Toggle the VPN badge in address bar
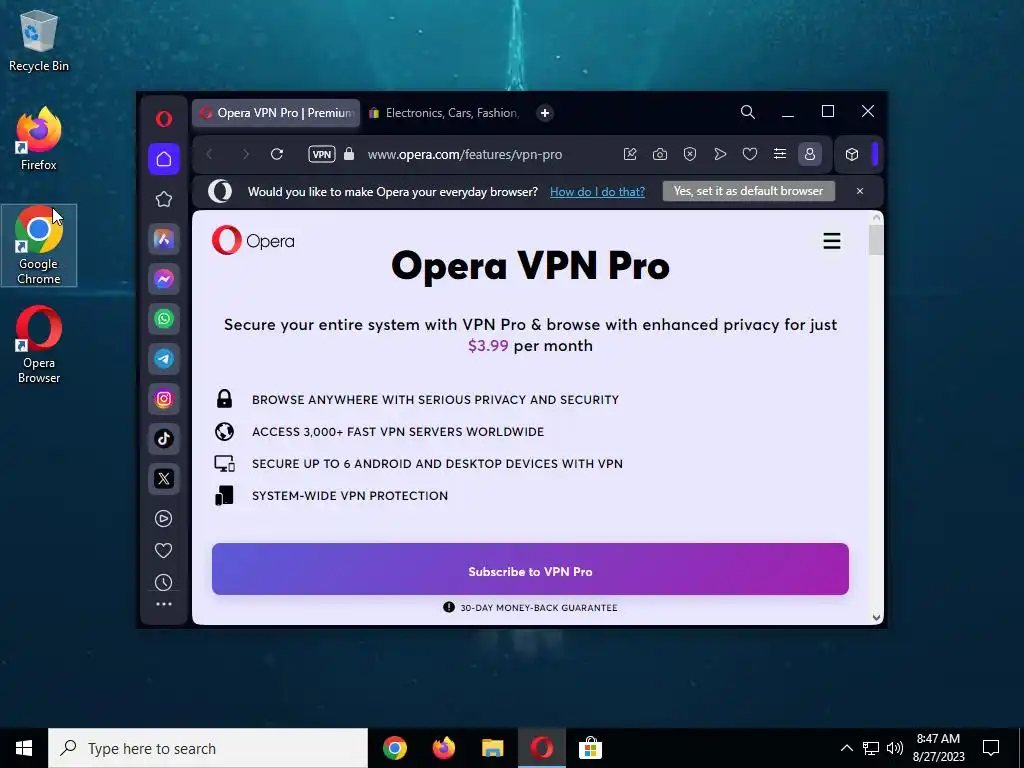The image size is (1024, 768). (x=322, y=154)
